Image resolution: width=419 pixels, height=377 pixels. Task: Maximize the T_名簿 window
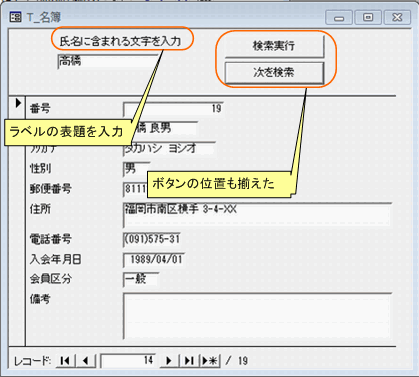pyautogui.click(x=368, y=17)
